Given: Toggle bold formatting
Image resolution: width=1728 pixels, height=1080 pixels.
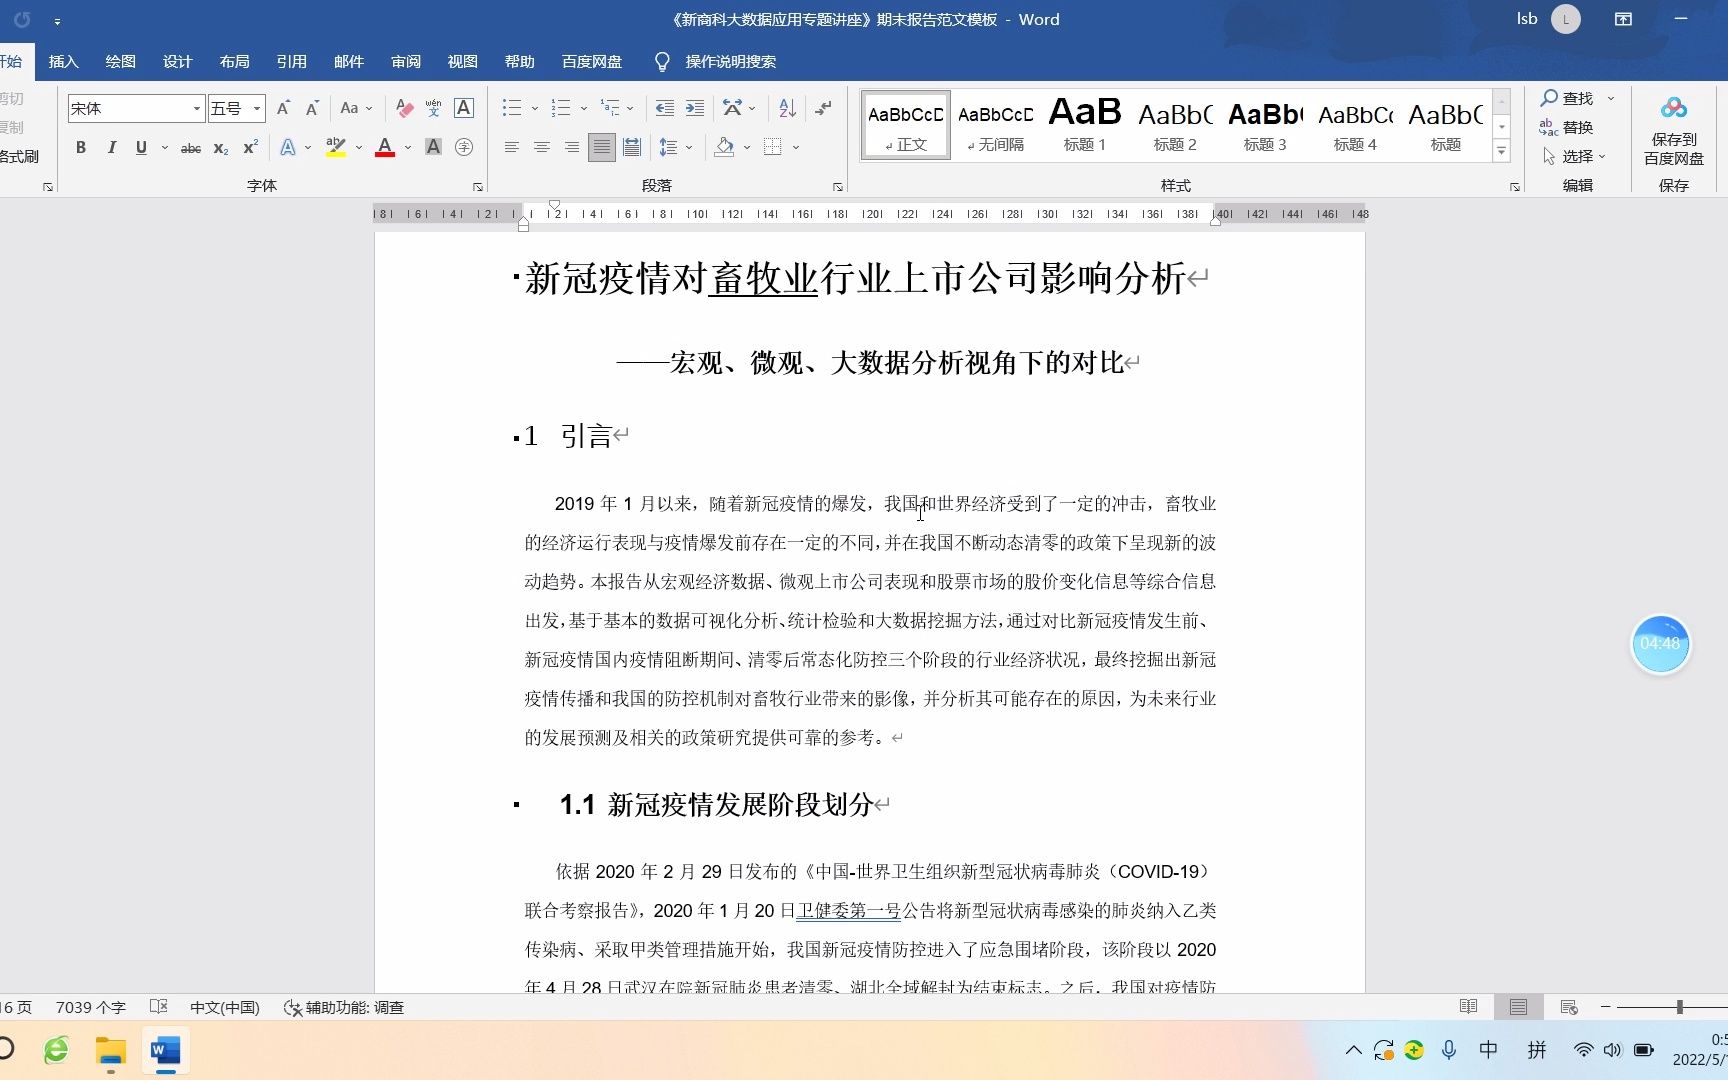Looking at the screenshot, I should tap(80, 147).
